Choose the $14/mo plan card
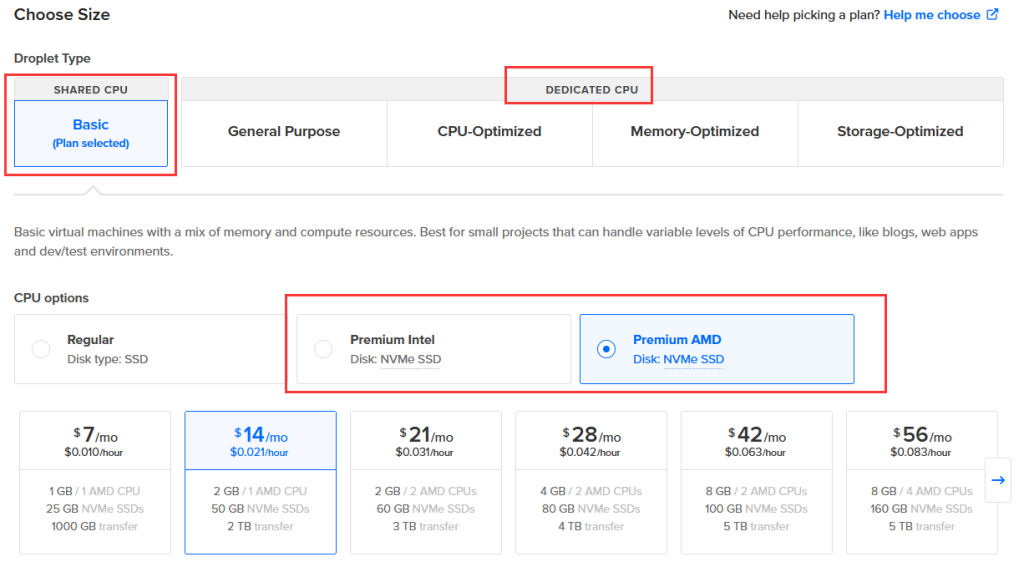 tap(260, 482)
